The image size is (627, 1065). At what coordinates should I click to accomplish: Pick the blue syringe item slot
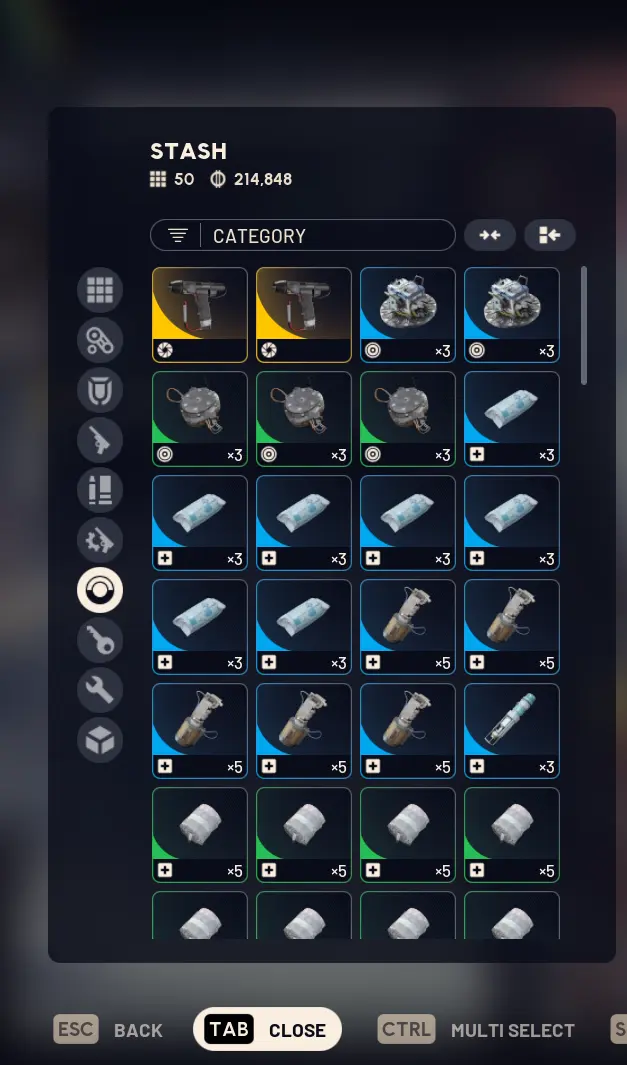[512, 731]
